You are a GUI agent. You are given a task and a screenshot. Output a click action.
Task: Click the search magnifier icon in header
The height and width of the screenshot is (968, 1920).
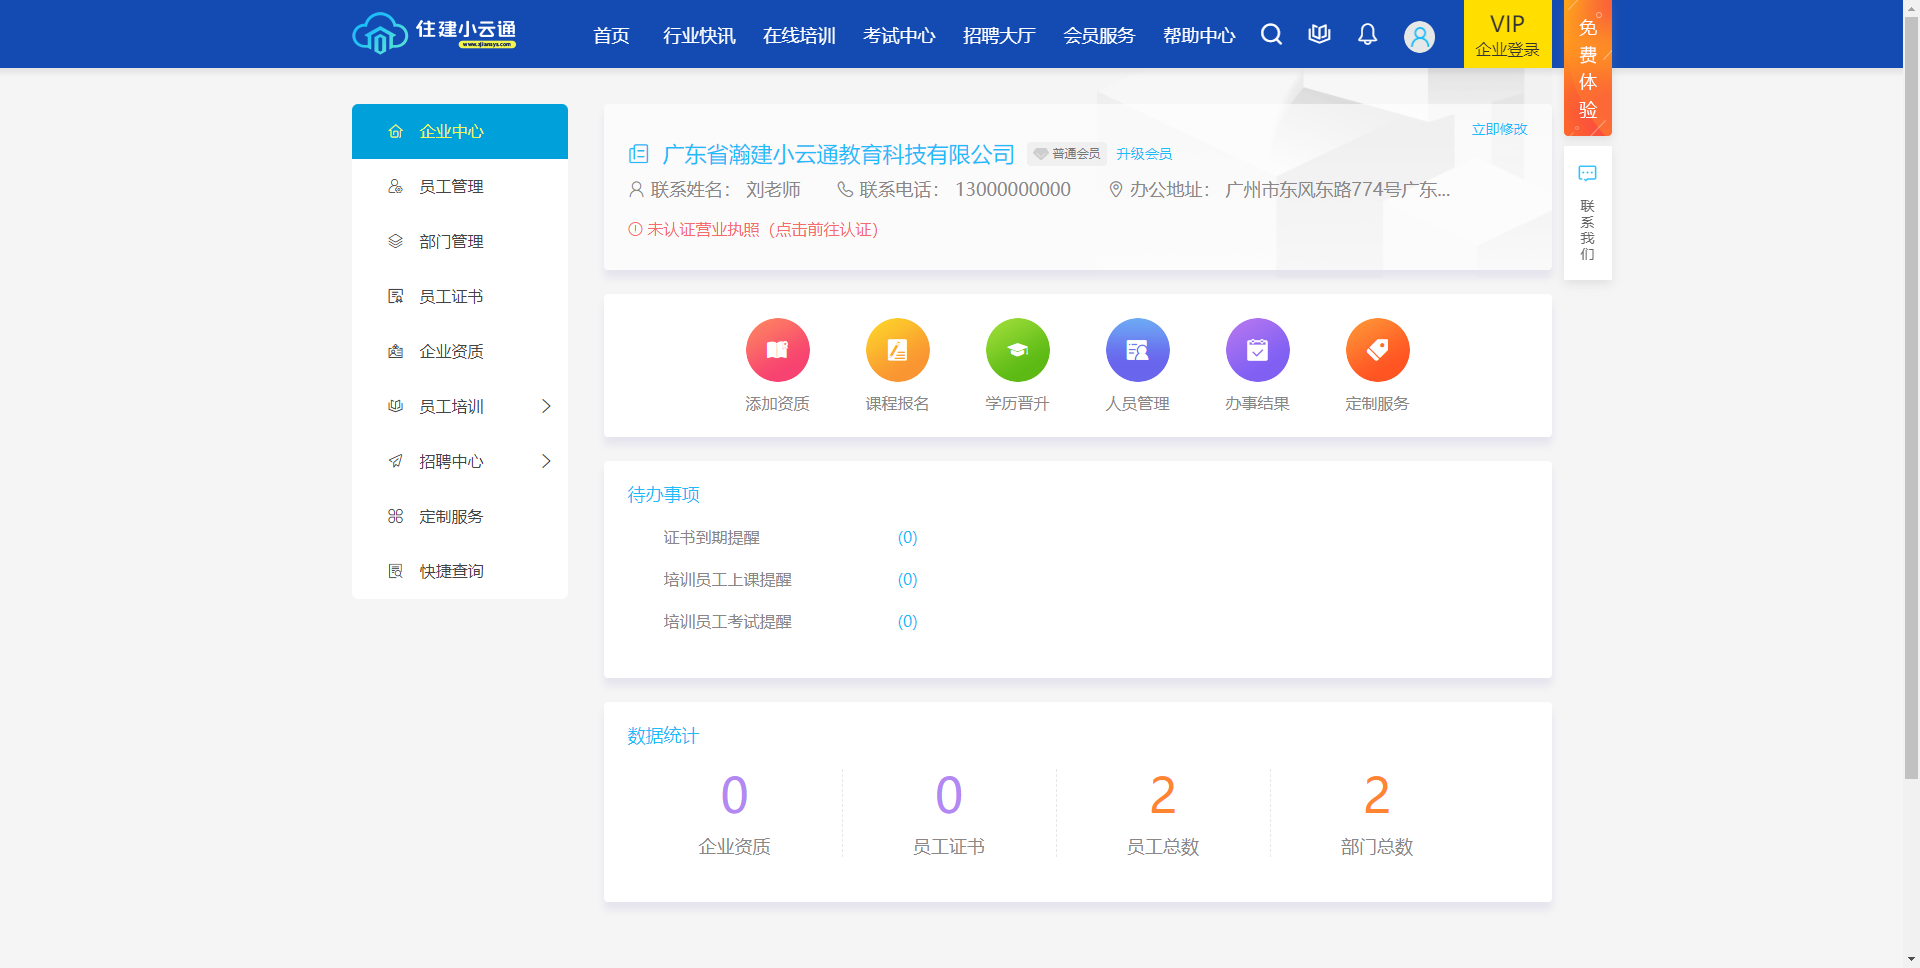point(1271,35)
